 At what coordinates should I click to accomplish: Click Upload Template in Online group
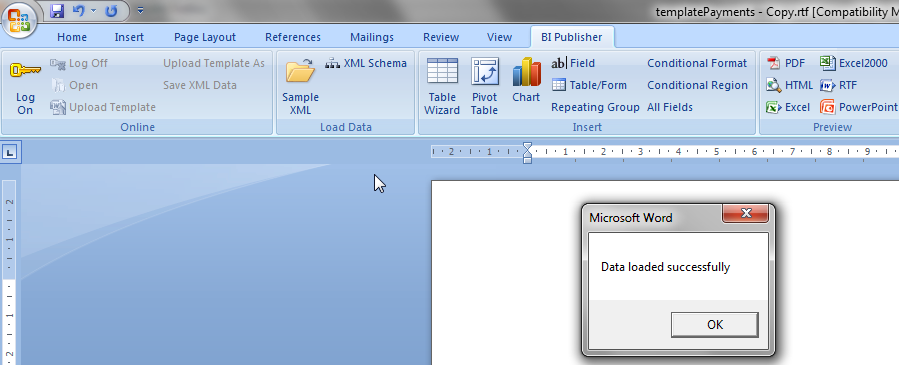[103, 107]
